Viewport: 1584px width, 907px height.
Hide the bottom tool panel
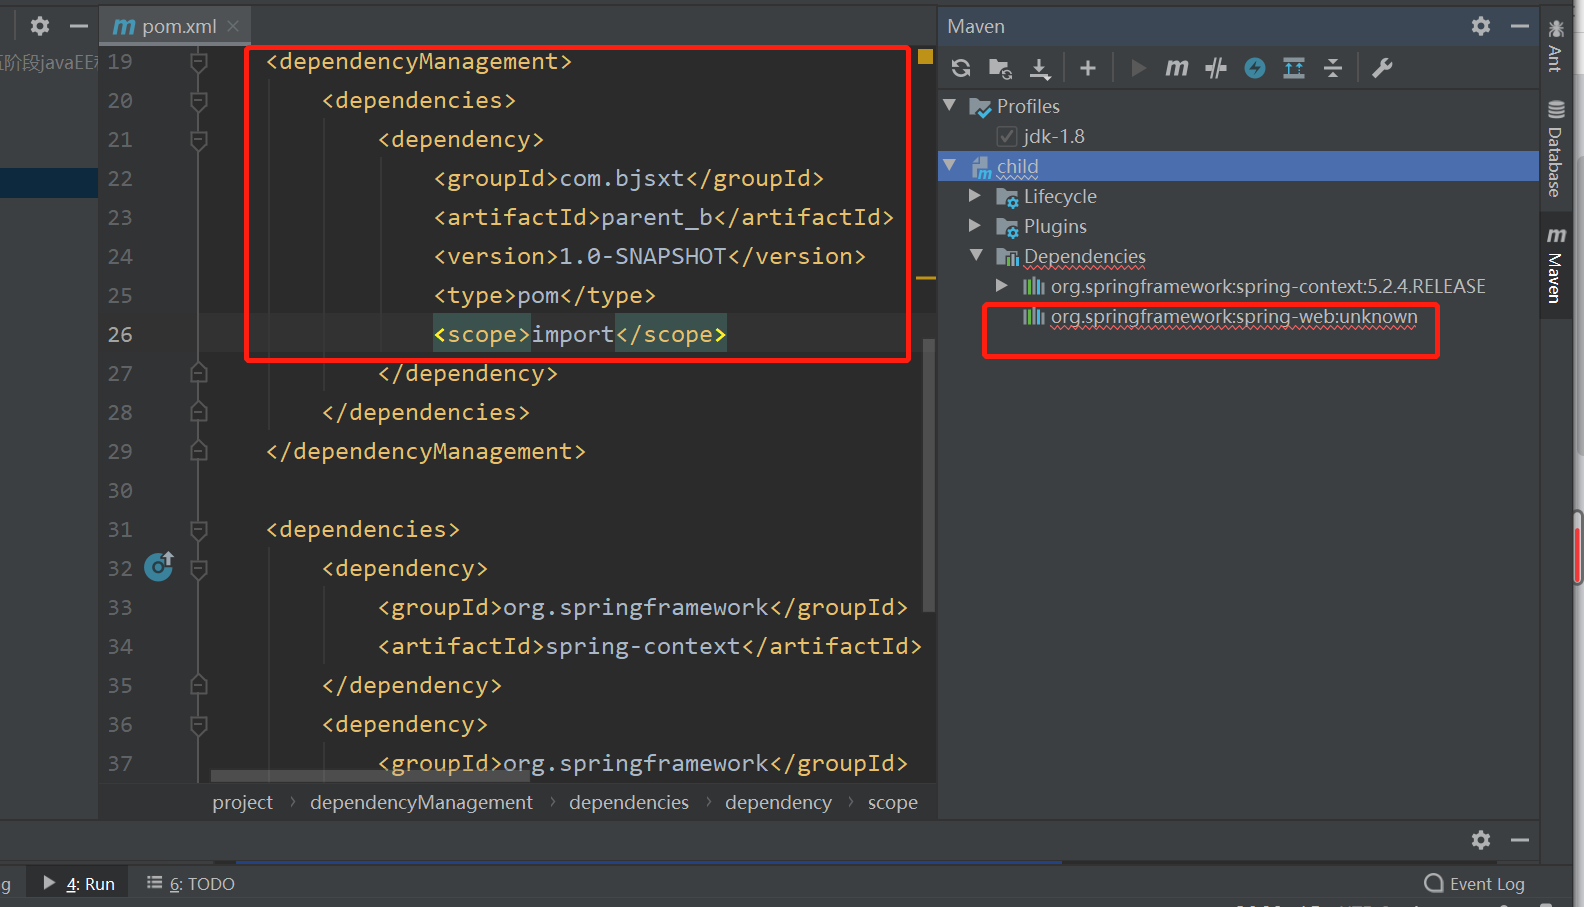click(x=1520, y=840)
